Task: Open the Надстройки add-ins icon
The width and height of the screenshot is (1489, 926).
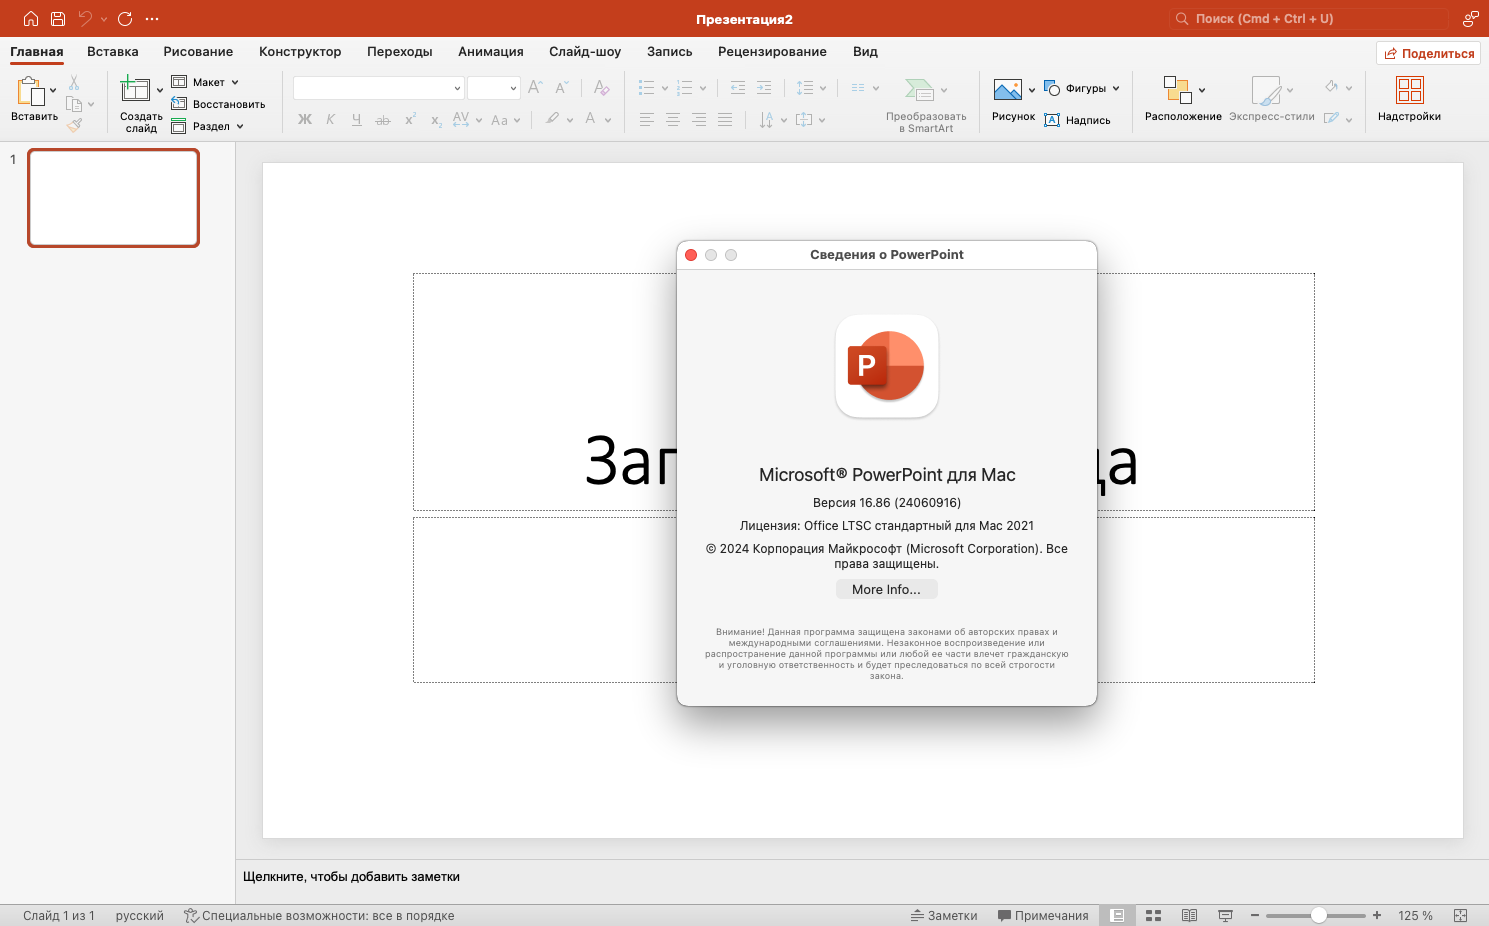Action: click(x=1409, y=91)
